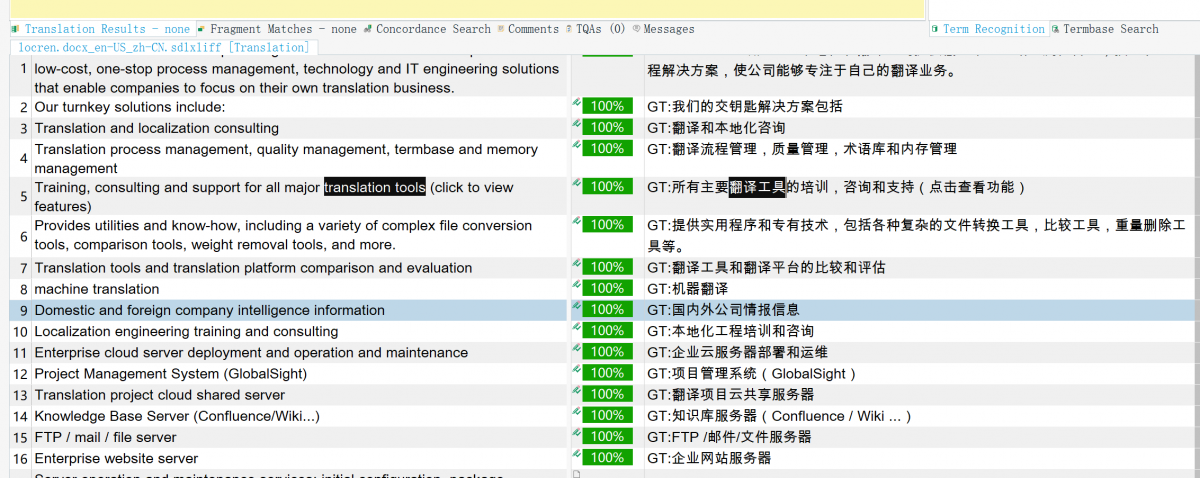The width and height of the screenshot is (1200, 478).
Task: Select segment number 11 row header
Action: point(20,353)
